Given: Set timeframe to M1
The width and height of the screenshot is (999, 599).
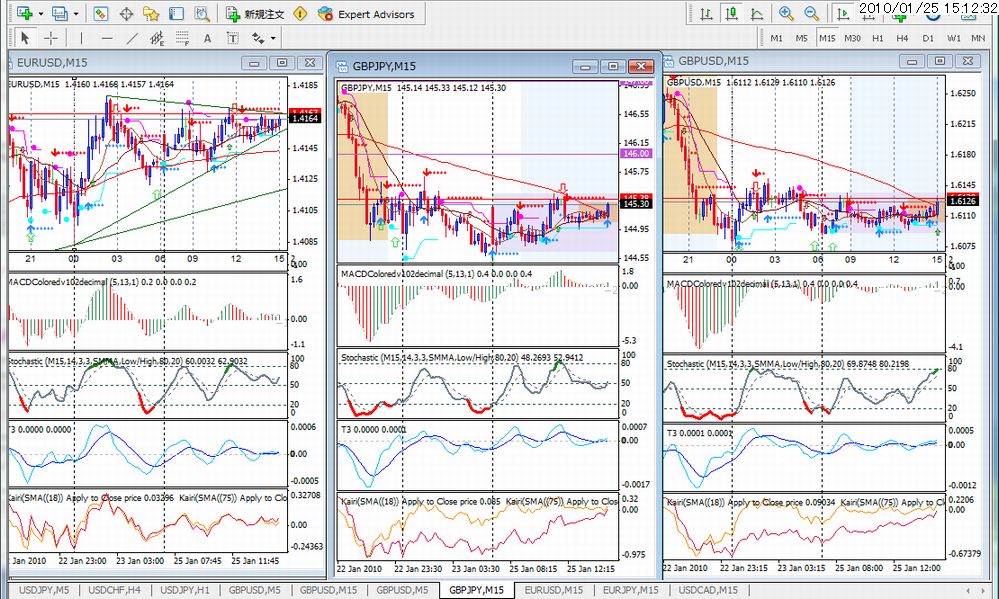Looking at the screenshot, I should [x=776, y=38].
